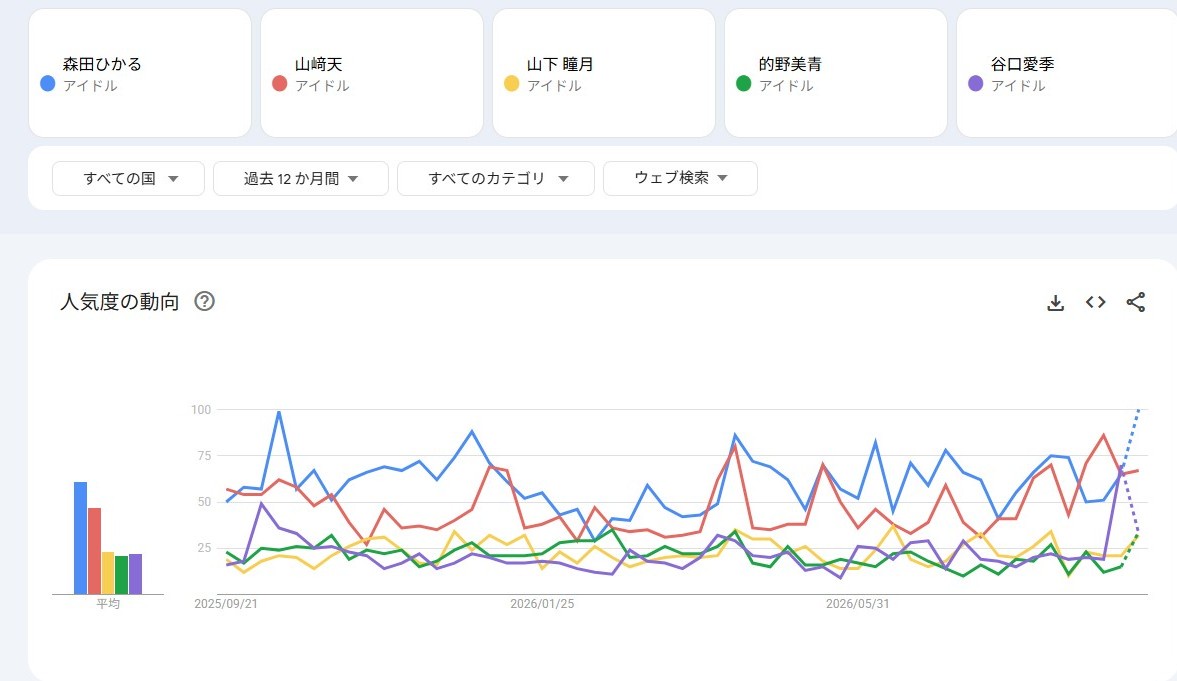Image resolution: width=1177 pixels, height=681 pixels.
Task: Click the blue dot for 森田ひかる
Action: [x=47, y=83]
